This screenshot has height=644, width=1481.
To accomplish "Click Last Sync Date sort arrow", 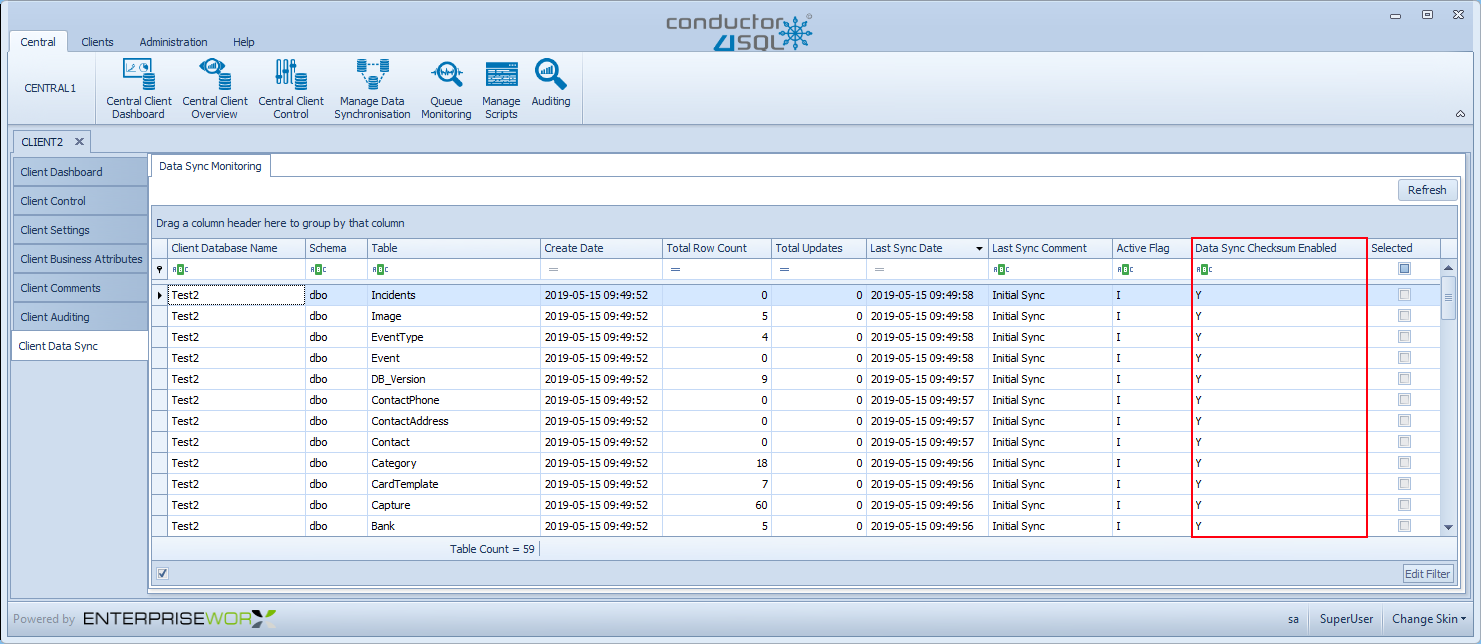I will 978,249.
